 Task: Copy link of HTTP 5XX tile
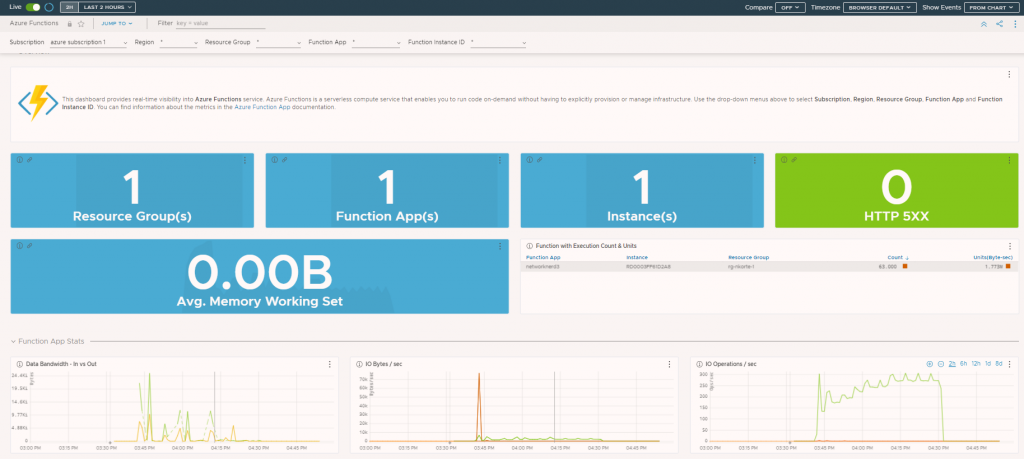point(793,160)
